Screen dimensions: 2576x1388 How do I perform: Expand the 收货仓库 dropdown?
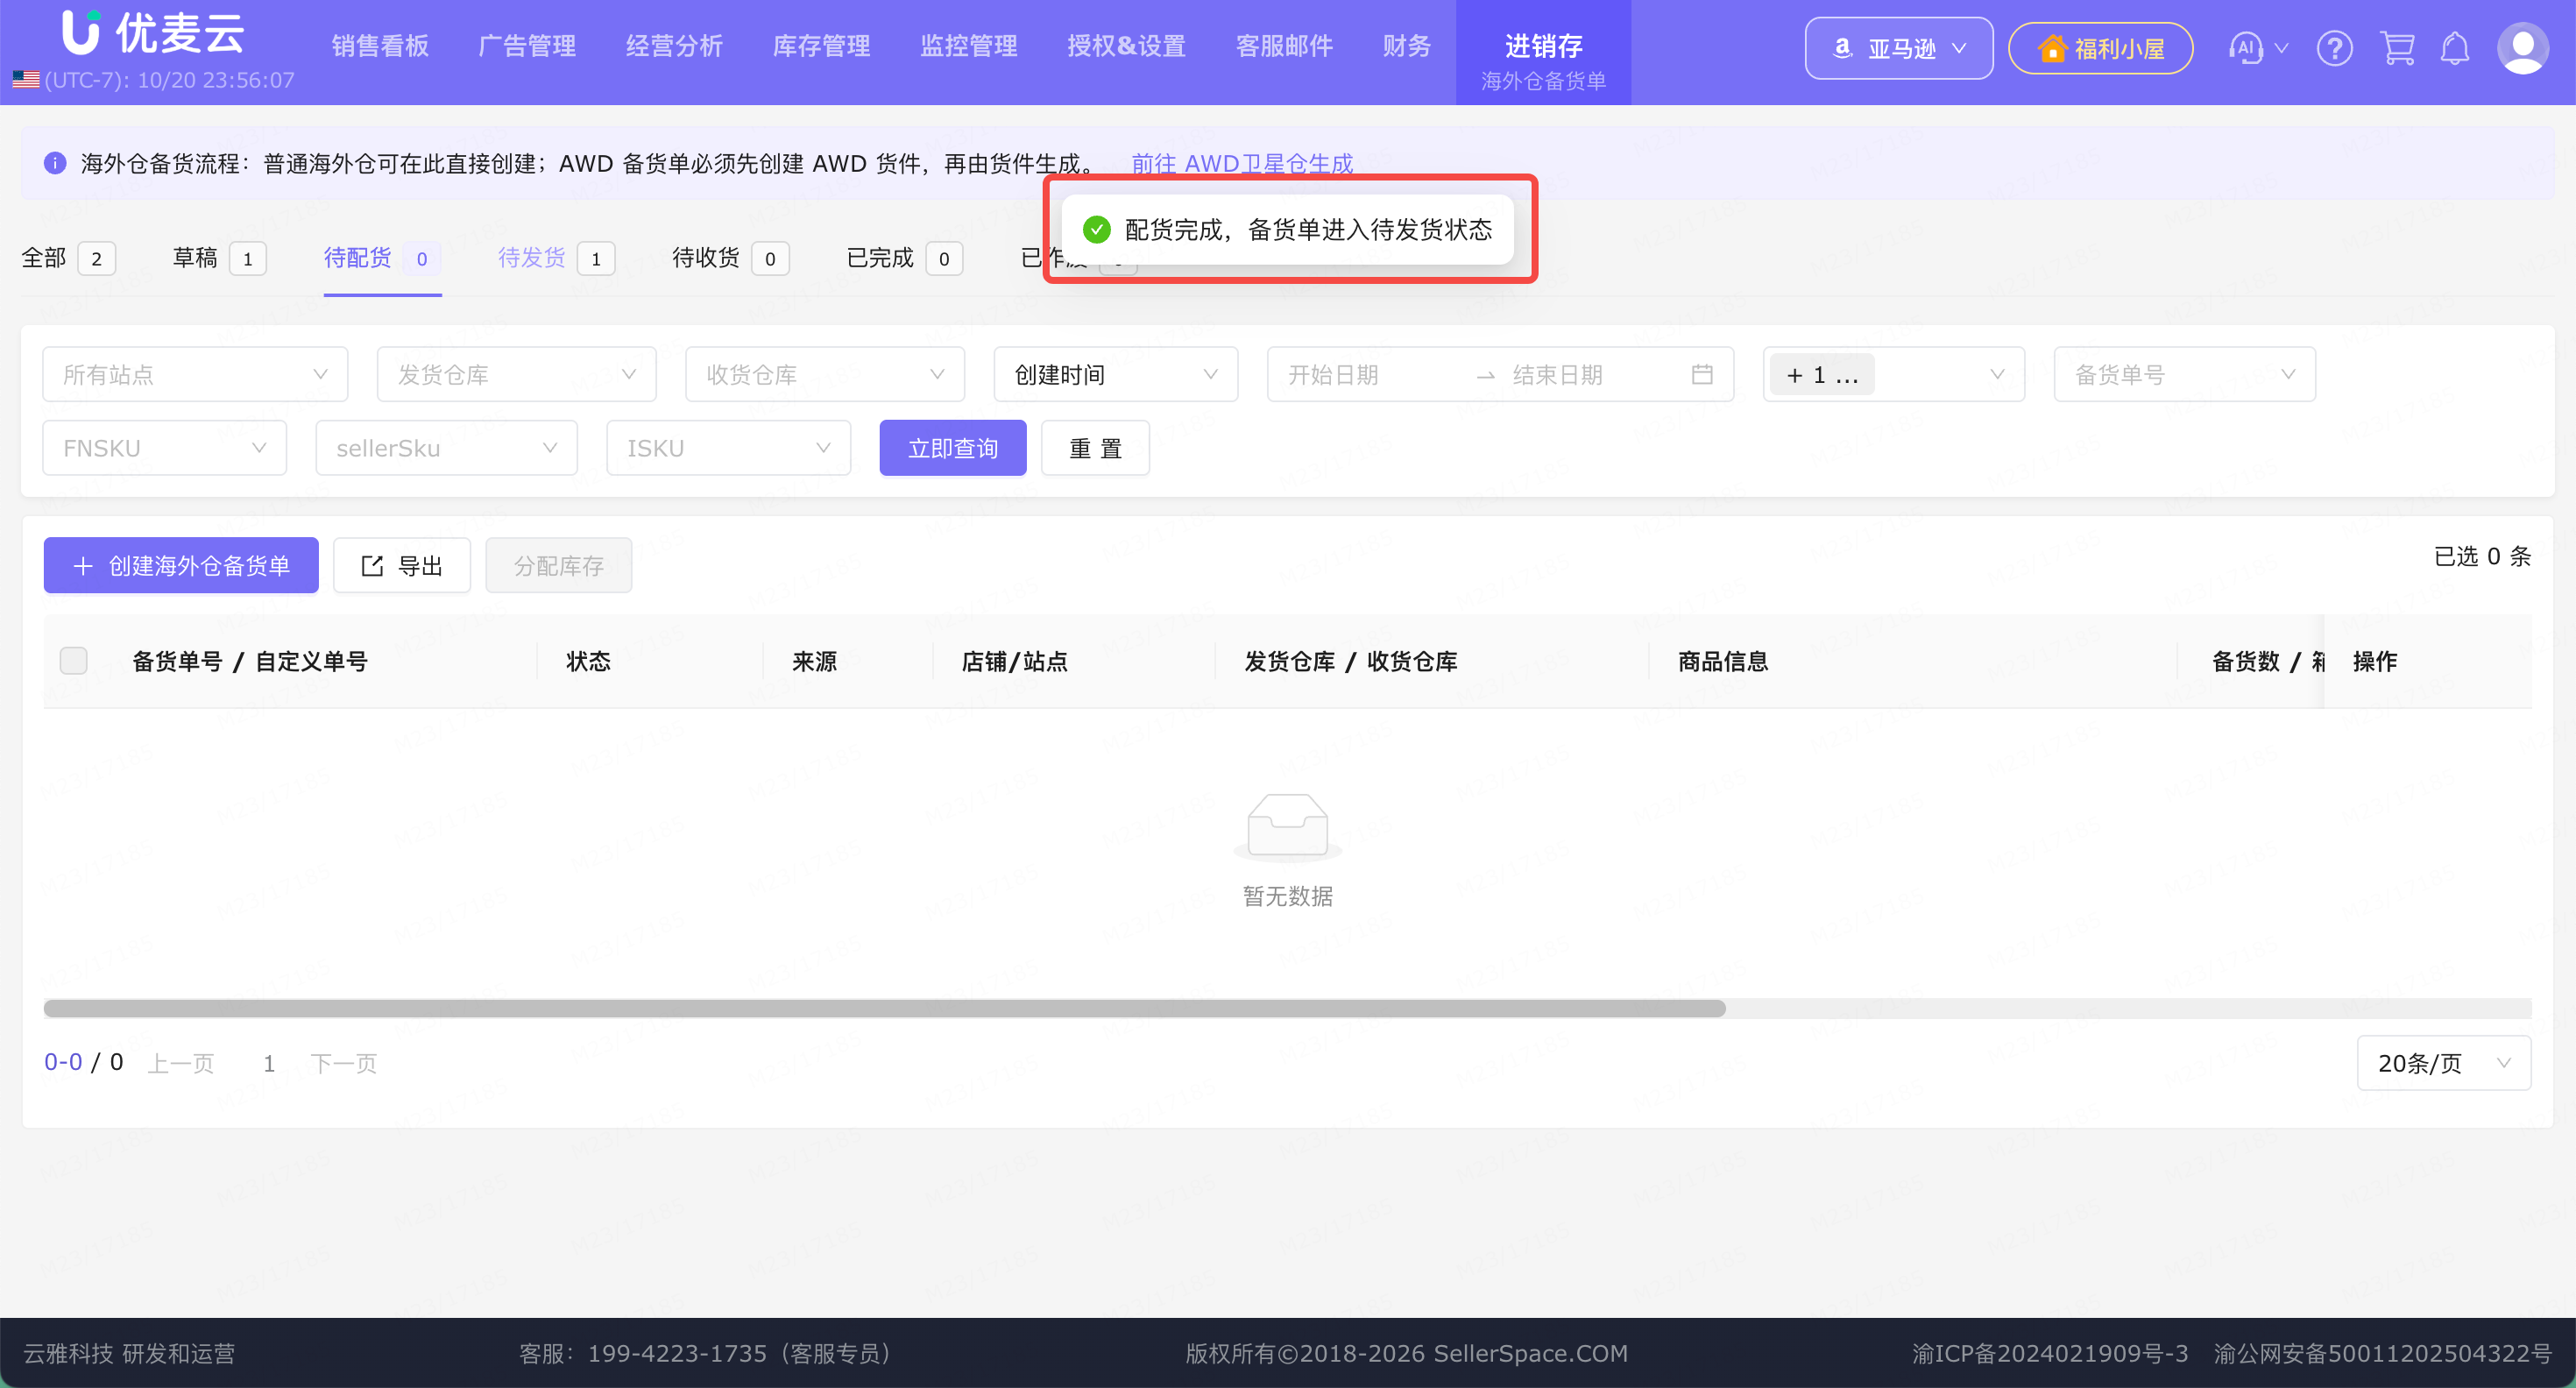[x=825, y=374]
